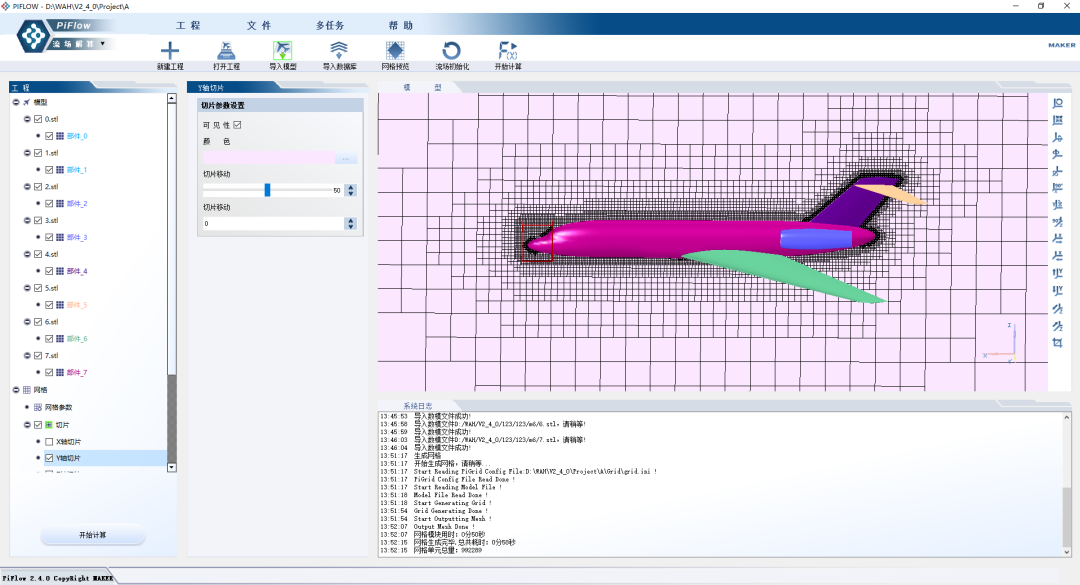The width and height of the screenshot is (1080, 585).
Task: Toggle the 可见性 visibility checkbox
Action: pos(237,125)
